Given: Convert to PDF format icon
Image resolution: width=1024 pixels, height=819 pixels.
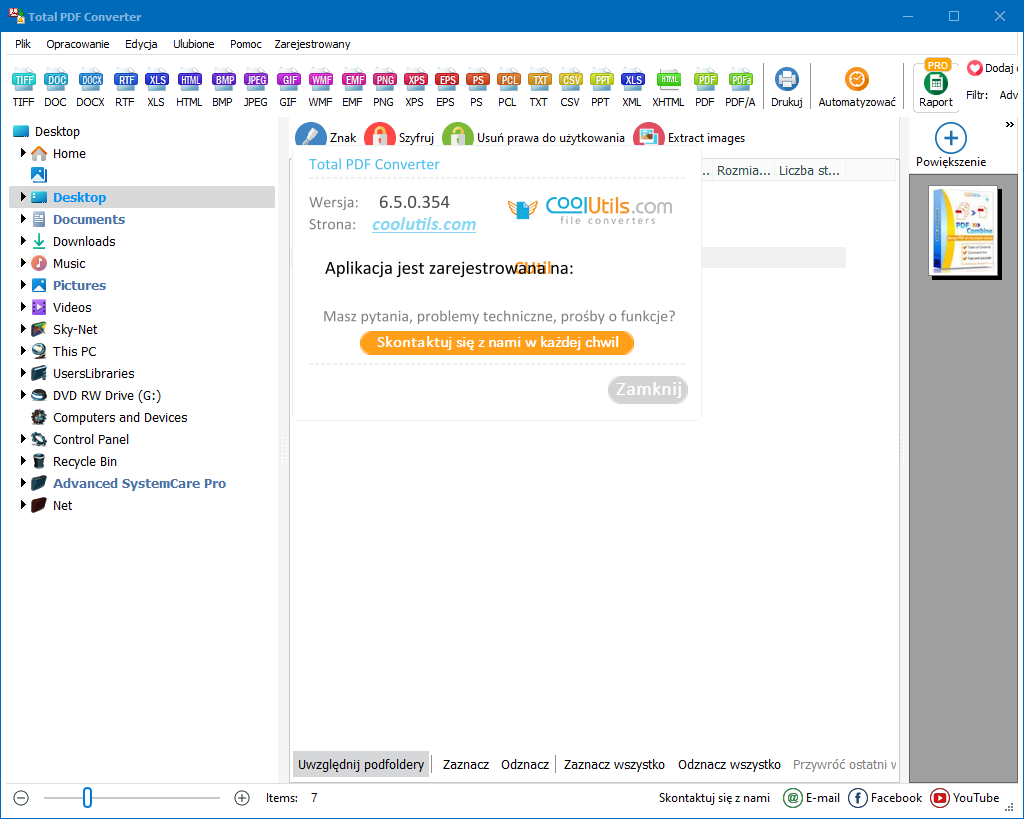Looking at the screenshot, I should [705, 88].
